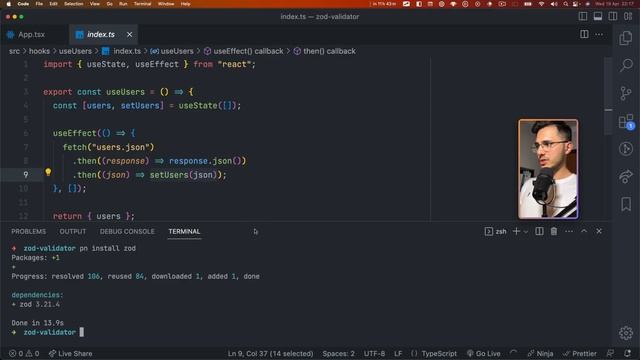Click the Ninja status bar item
This screenshot has width=640, height=360.
540,353
